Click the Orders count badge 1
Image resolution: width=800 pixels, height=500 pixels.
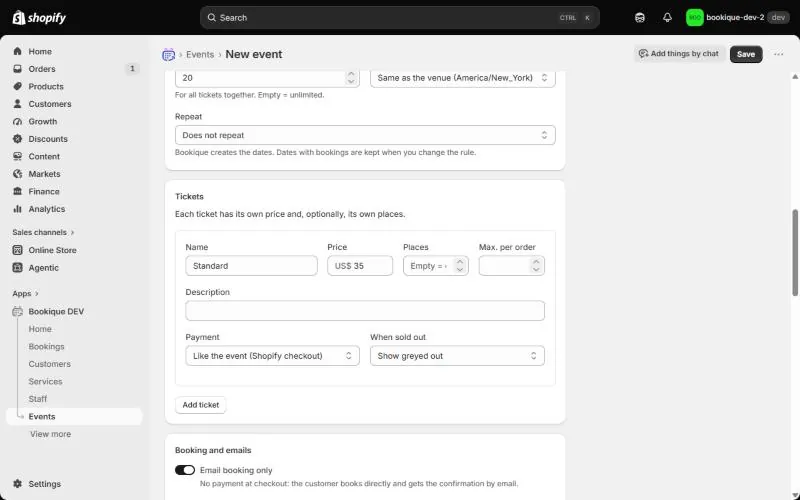point(132,68)
